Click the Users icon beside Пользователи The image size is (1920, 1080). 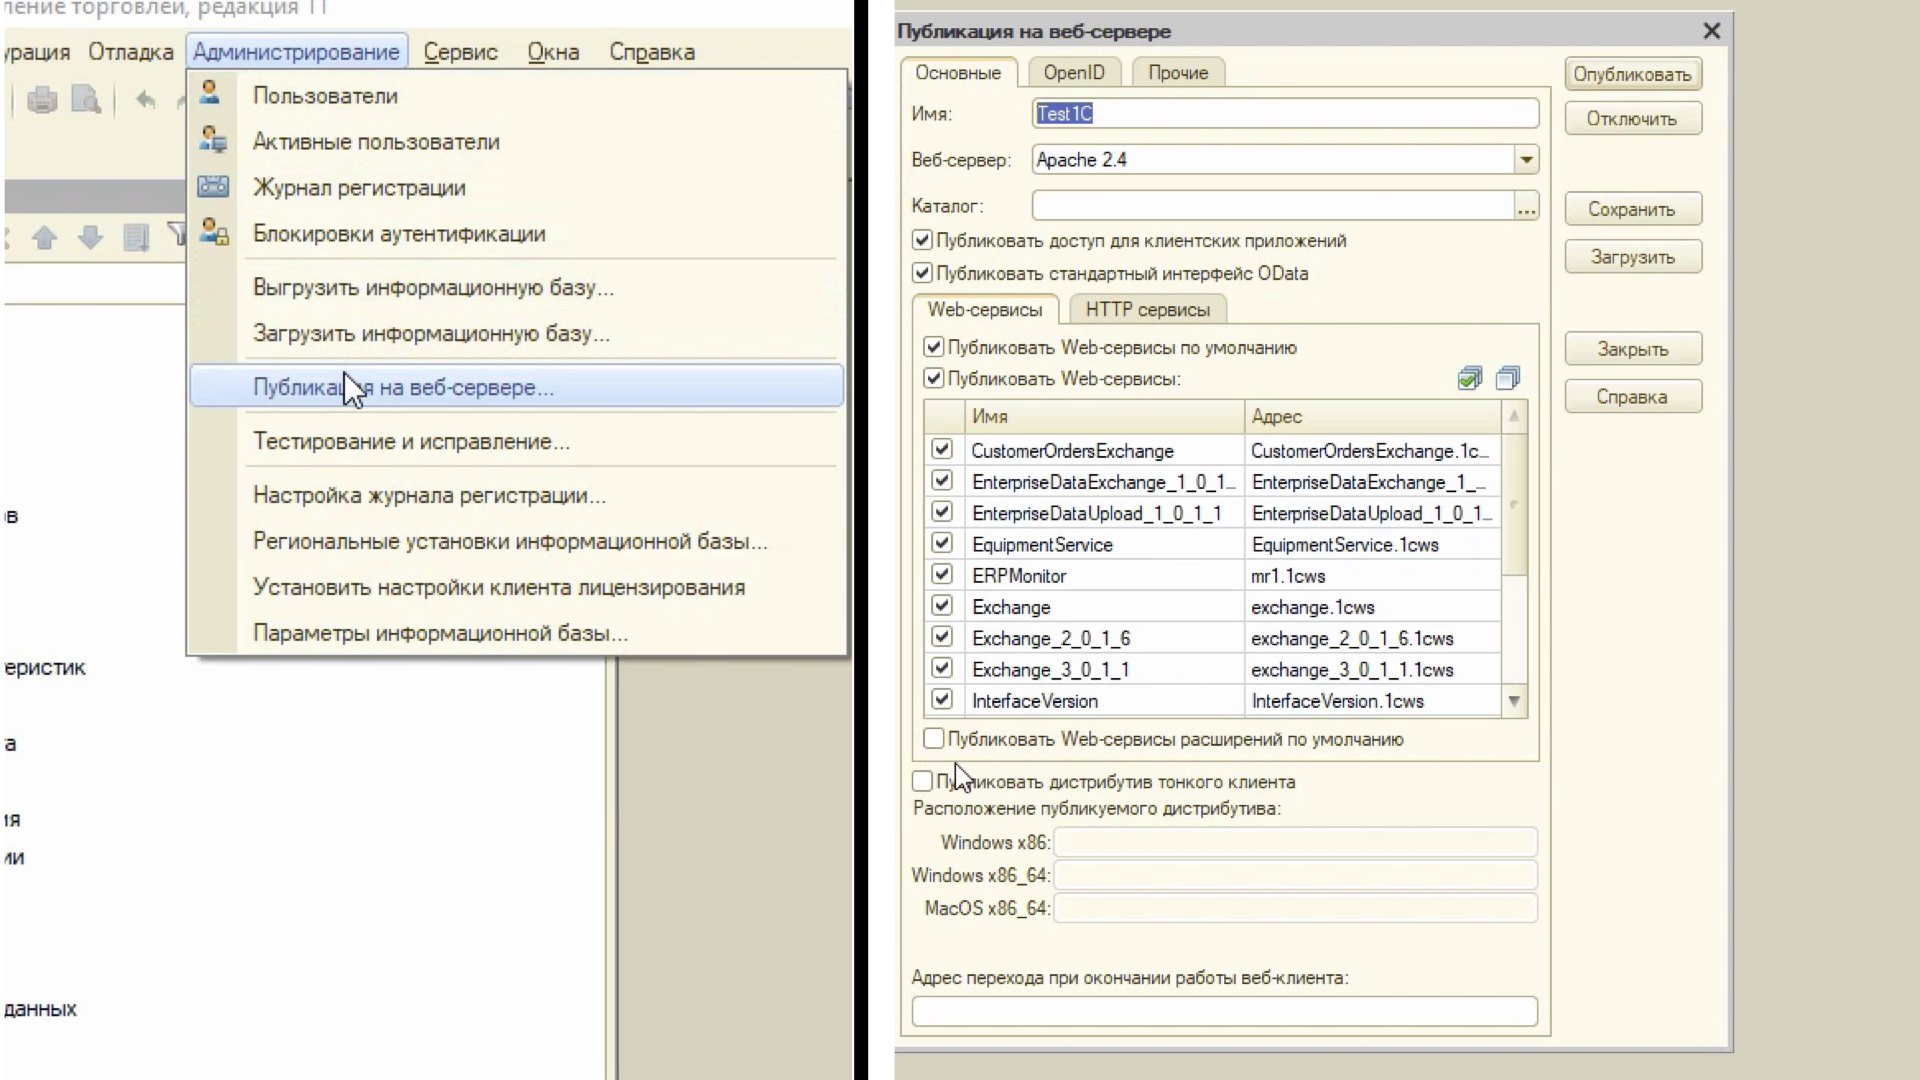[210, 93]
